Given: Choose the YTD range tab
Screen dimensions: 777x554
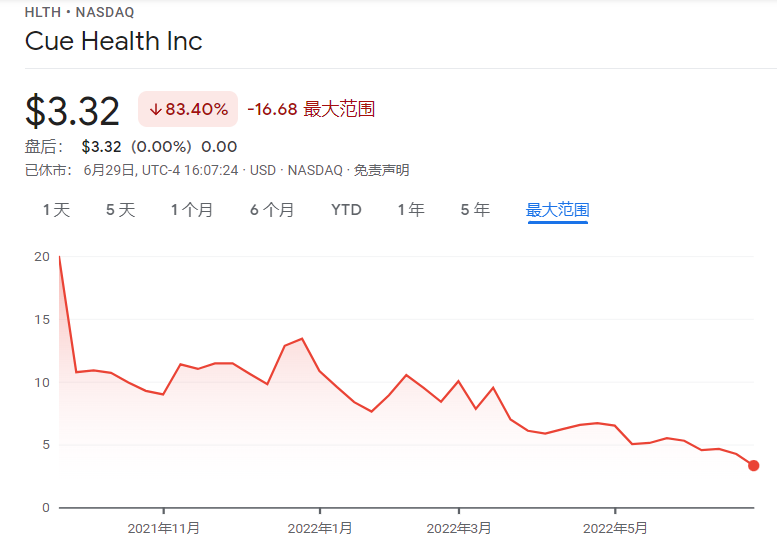Looking at the screenshot, I should 346,210.
